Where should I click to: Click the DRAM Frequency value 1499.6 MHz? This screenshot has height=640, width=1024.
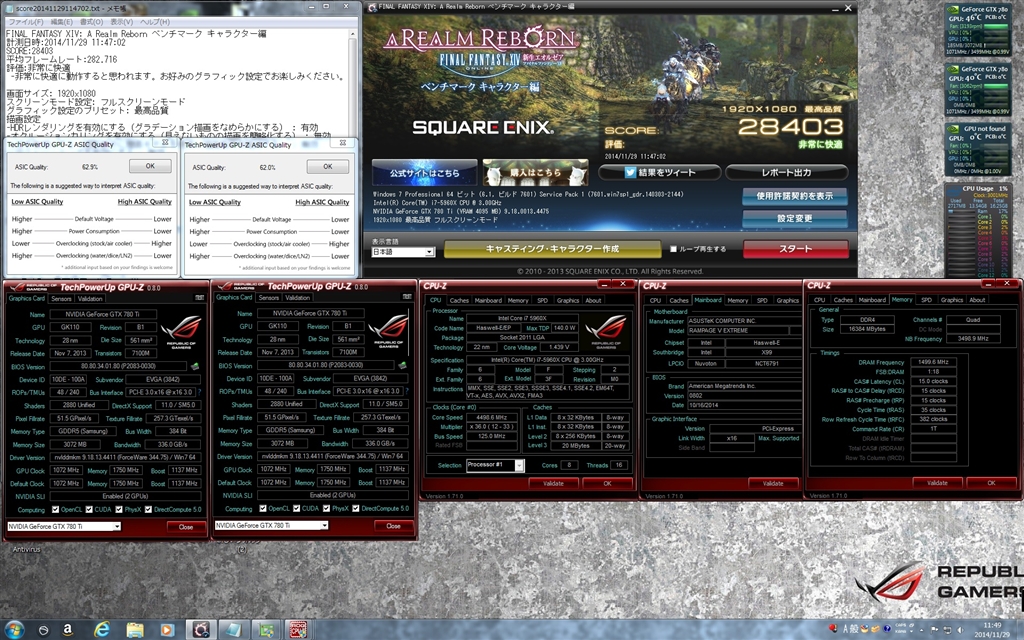(933, 362)
